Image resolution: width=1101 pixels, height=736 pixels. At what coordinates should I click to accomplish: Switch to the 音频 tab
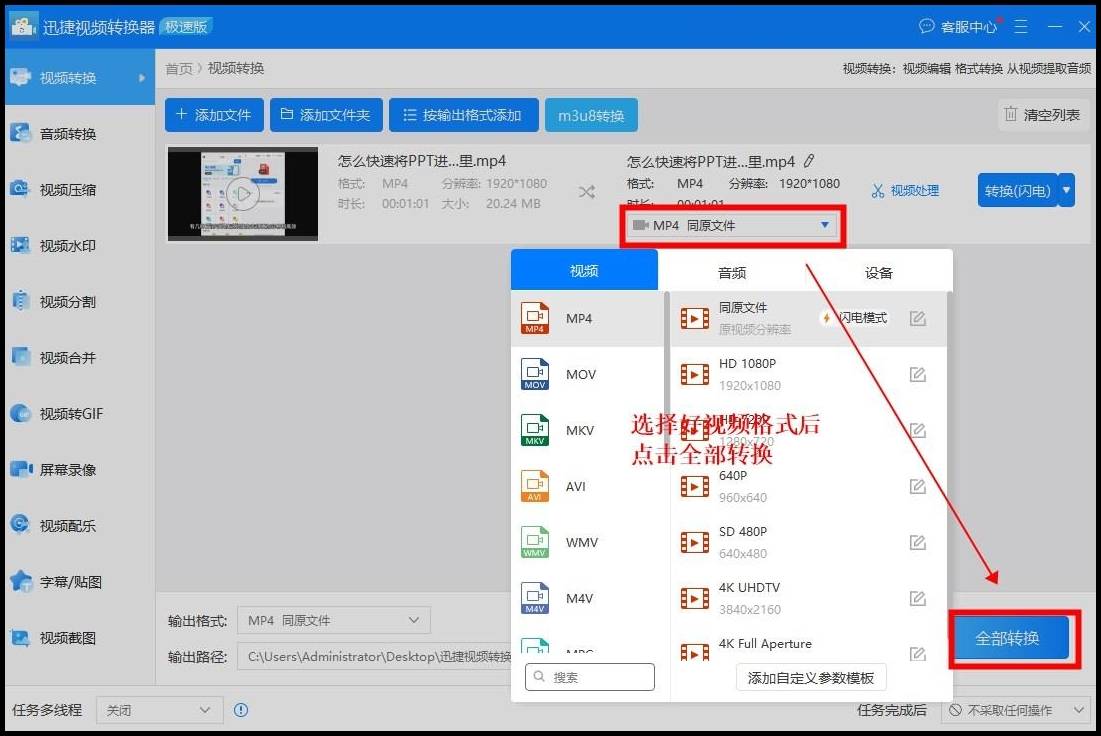pyautogui.click(x=732, y=272)
